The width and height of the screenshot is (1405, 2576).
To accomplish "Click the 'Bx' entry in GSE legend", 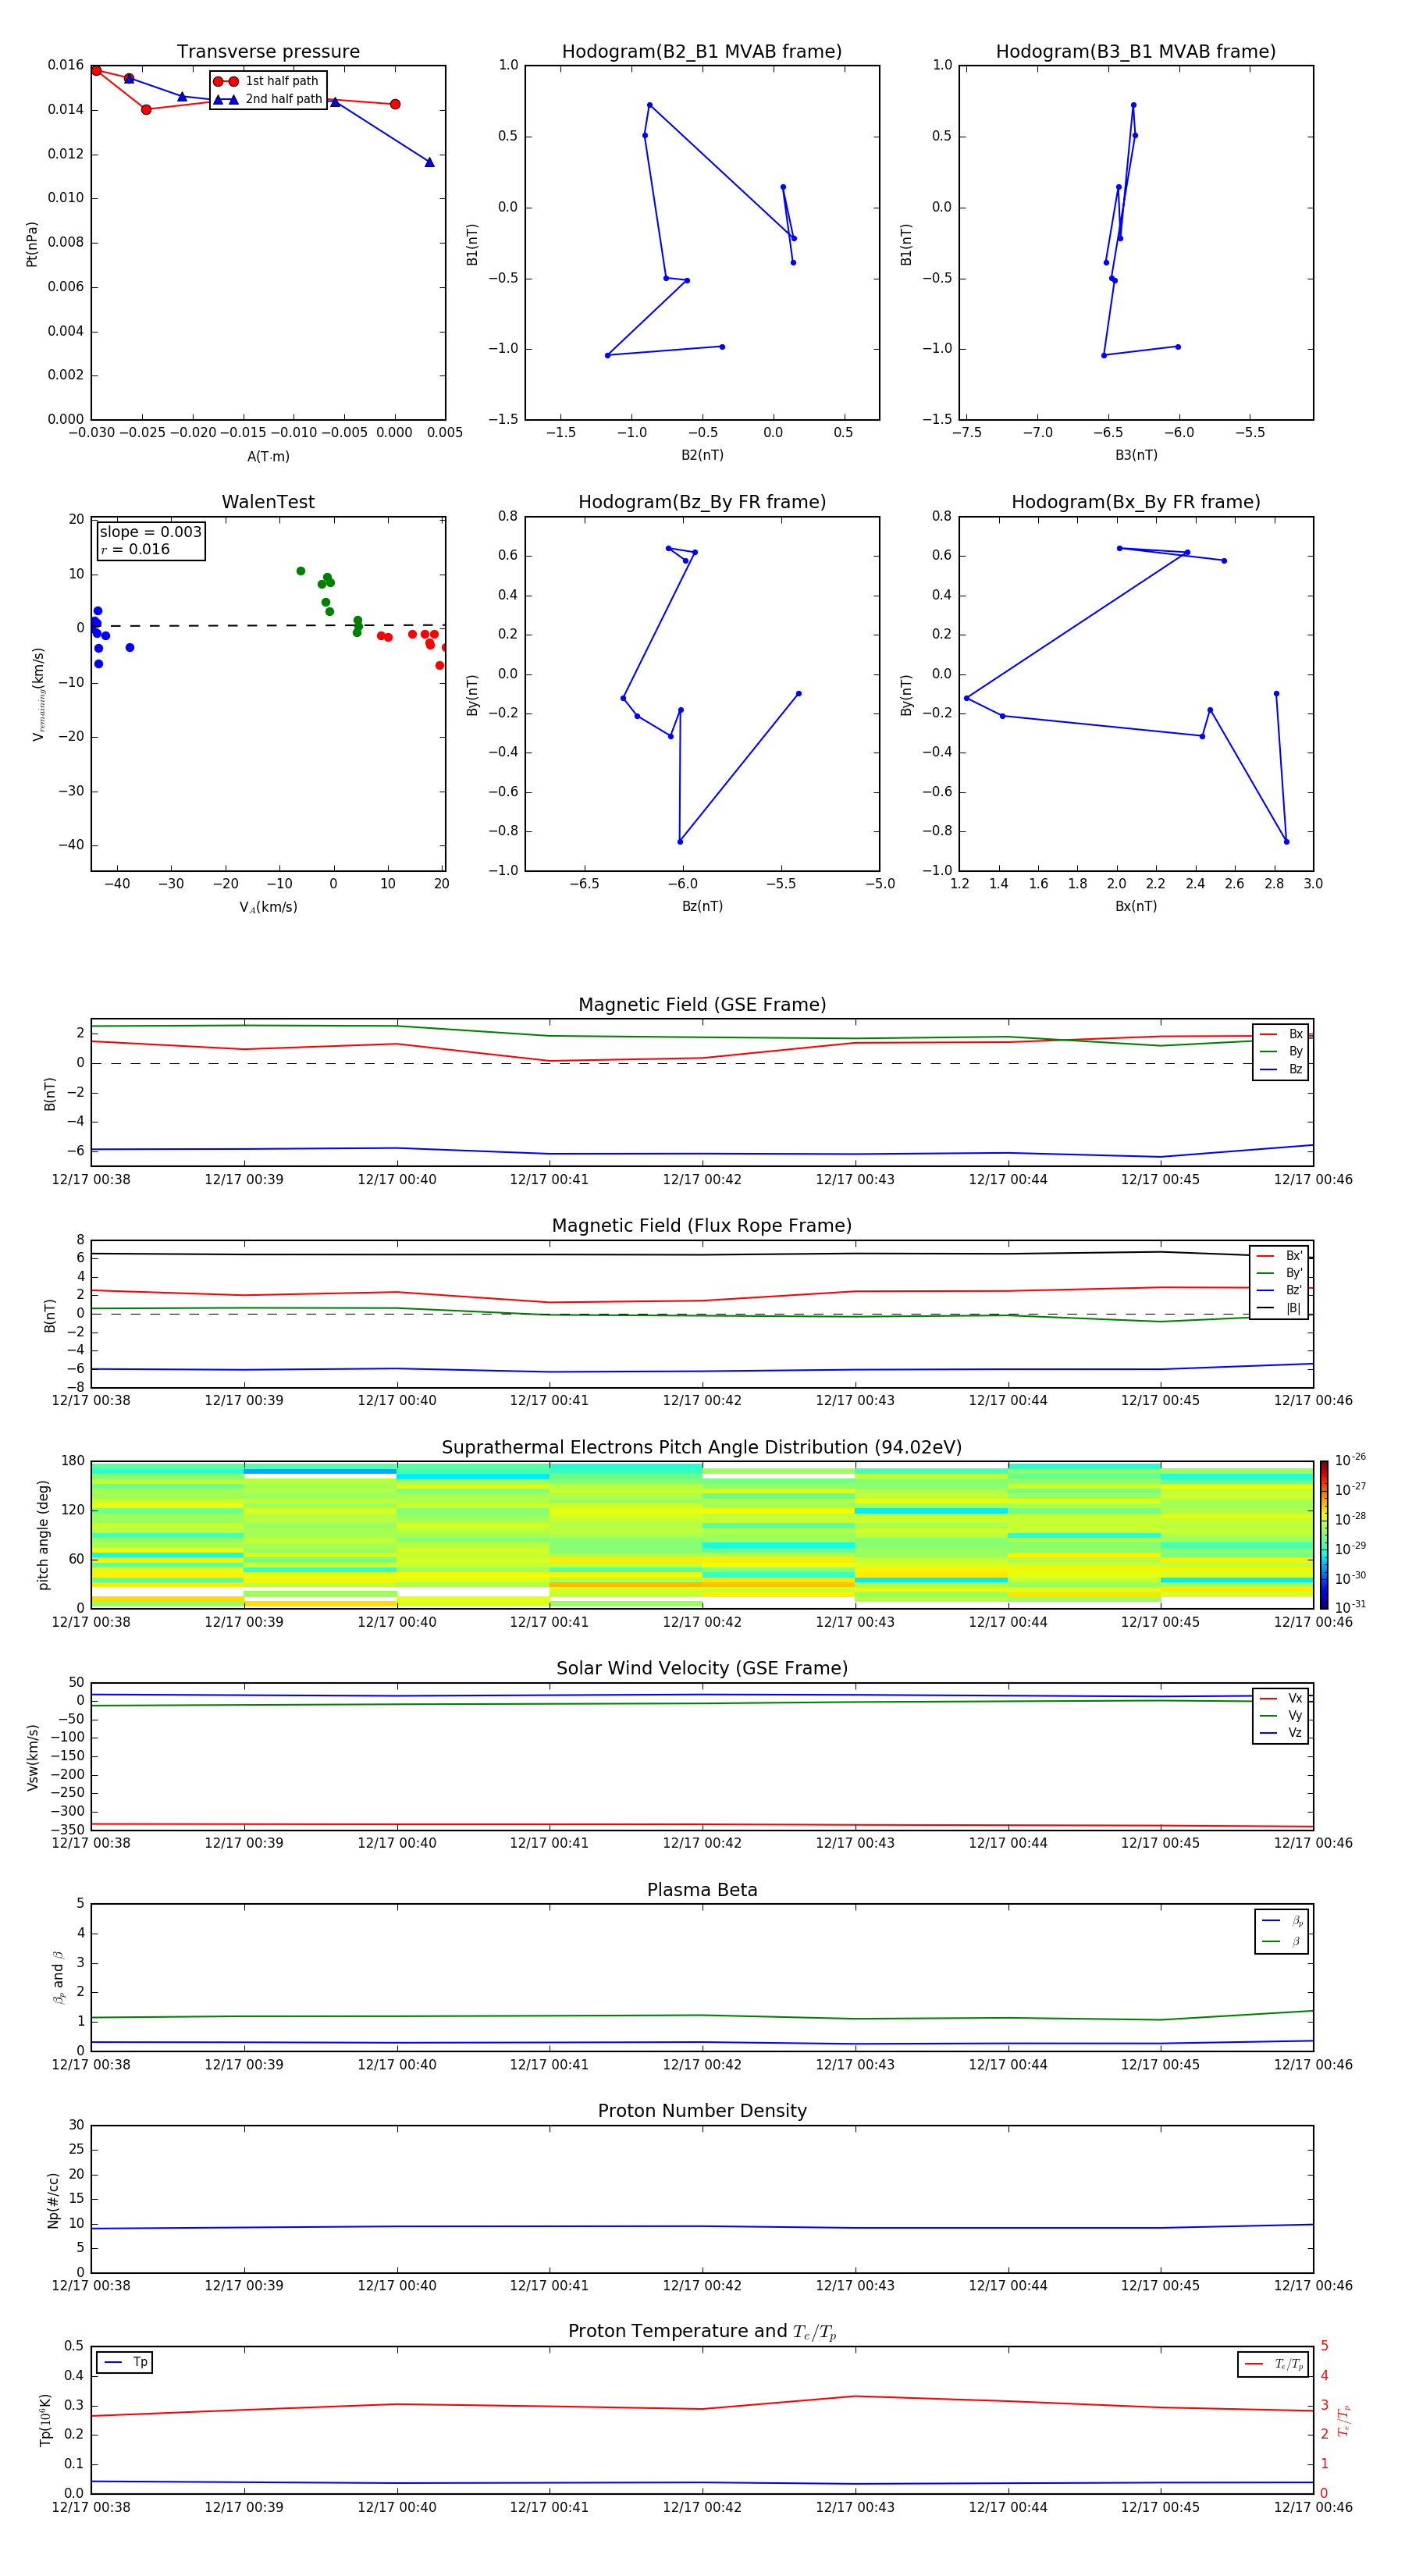I will [1281, 1034].
